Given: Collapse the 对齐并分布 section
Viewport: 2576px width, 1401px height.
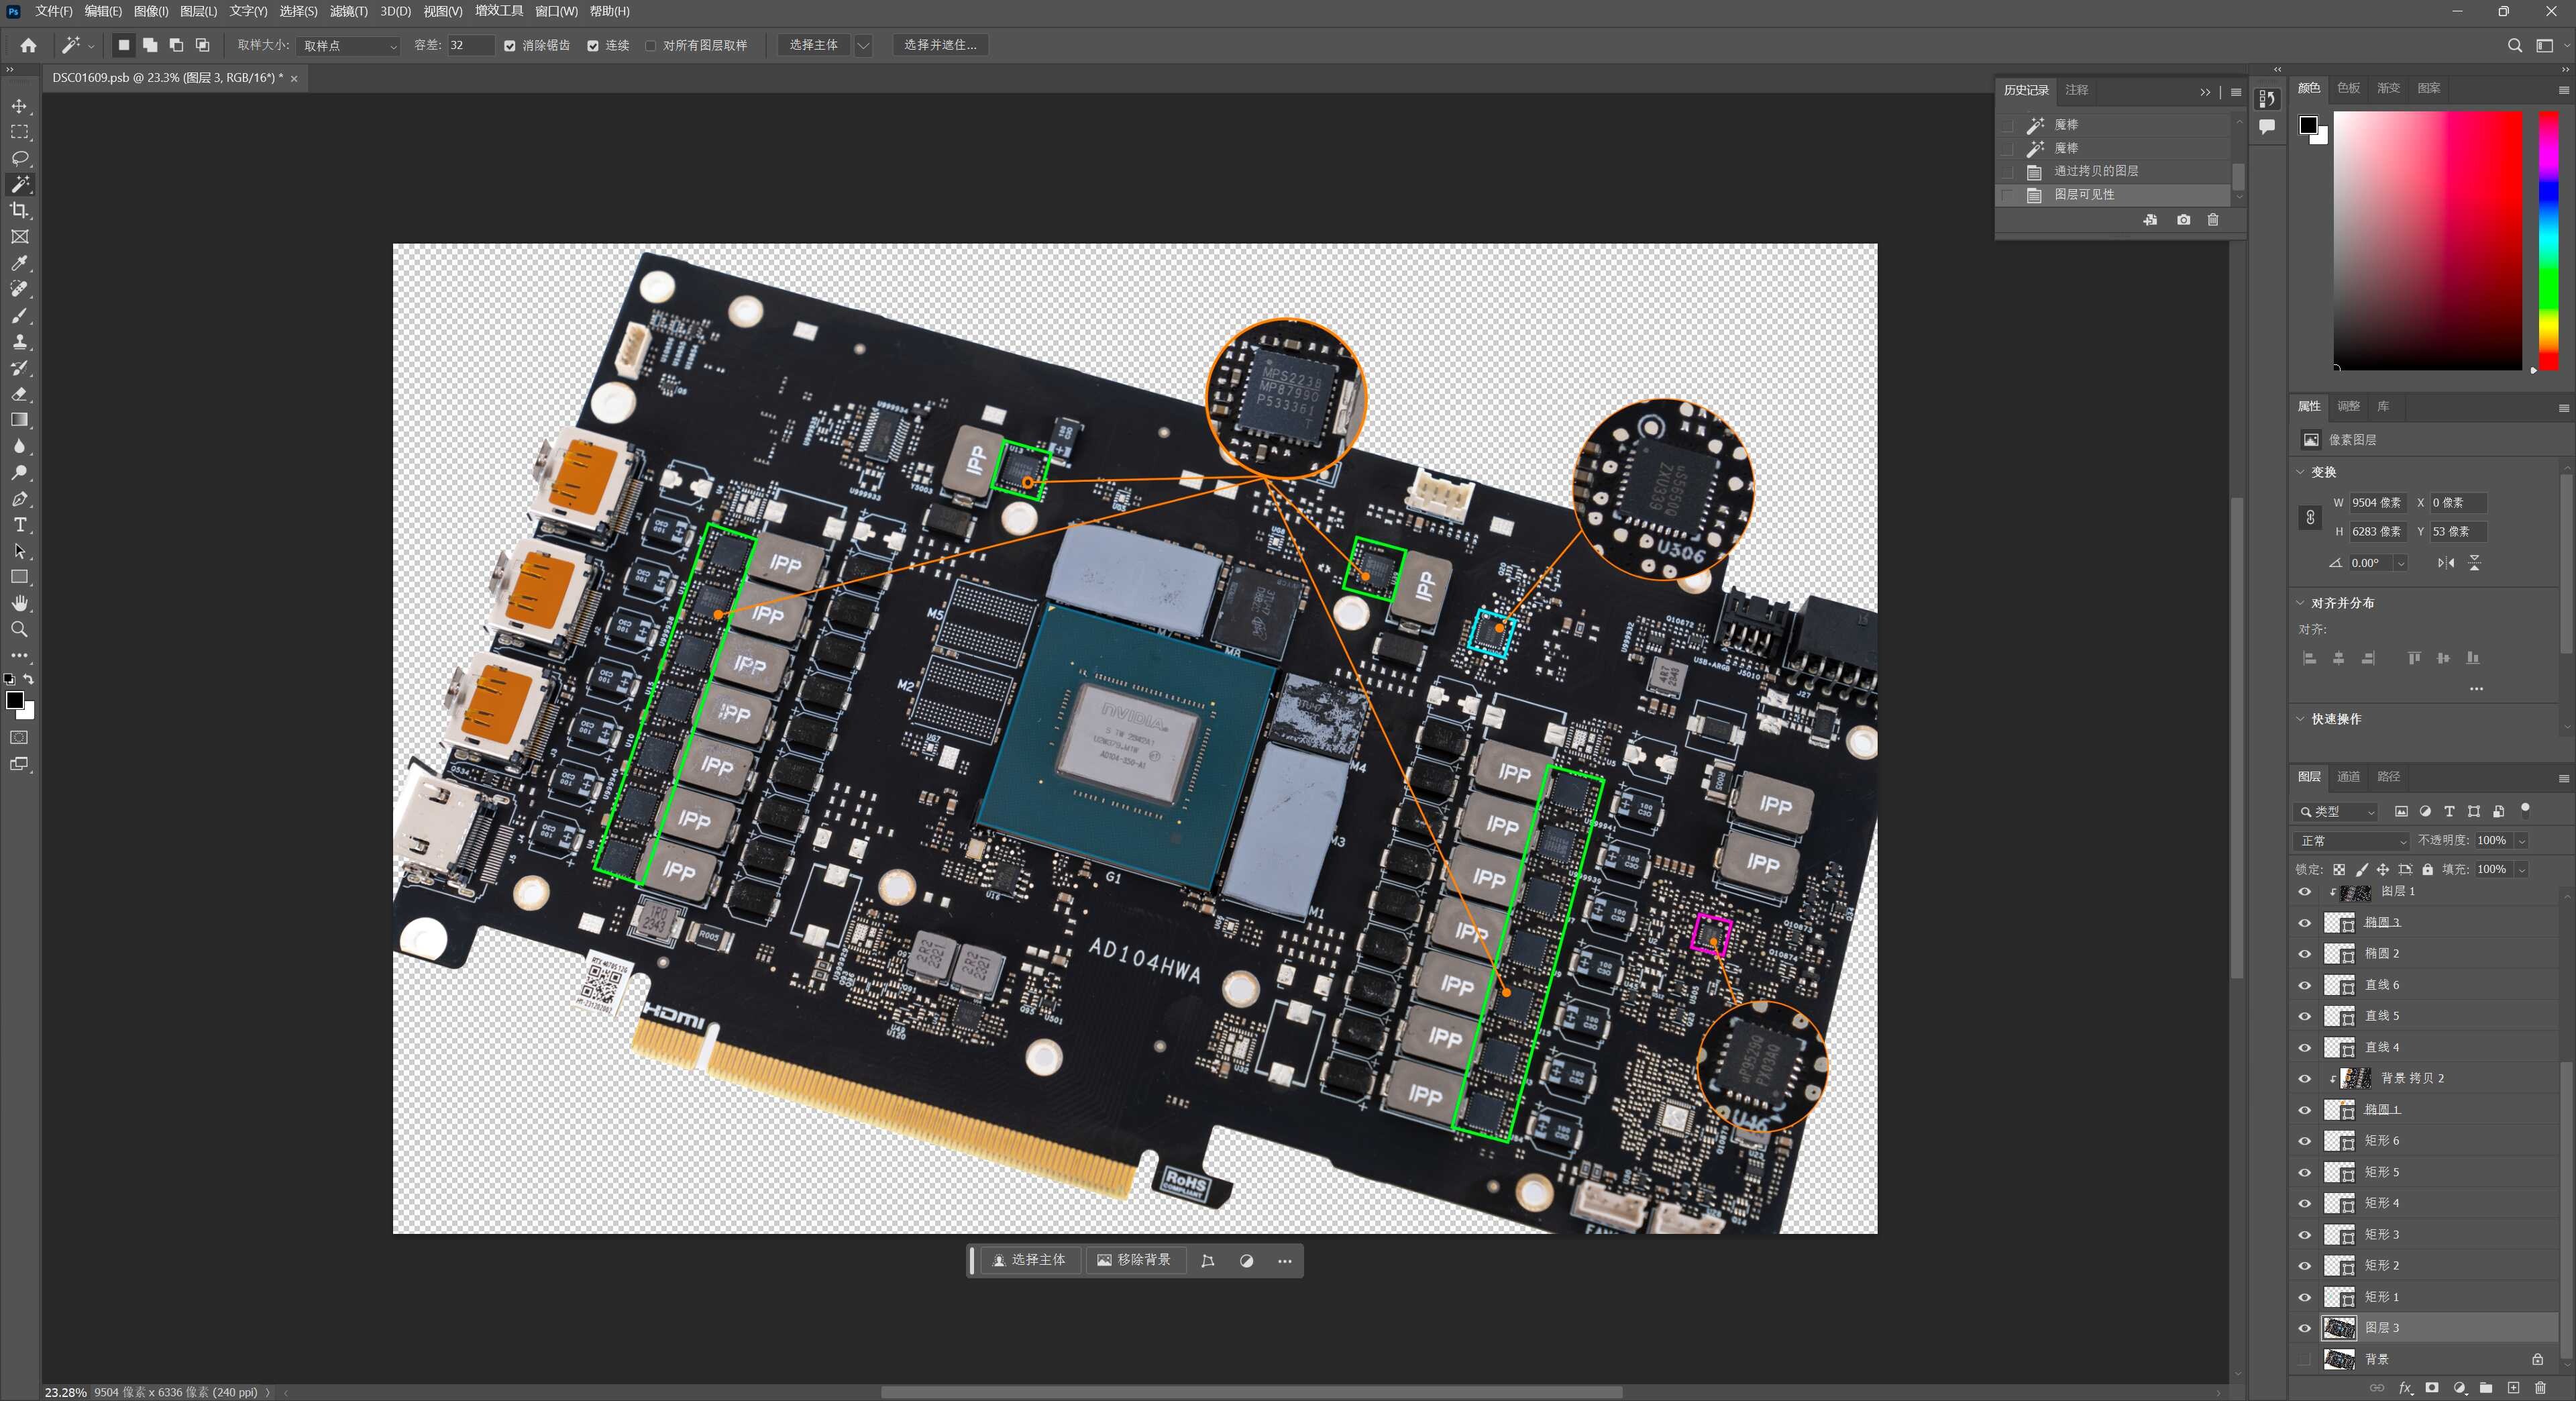Looking at the screenshot, I should pyautogui.click(x=2300, y=603).
